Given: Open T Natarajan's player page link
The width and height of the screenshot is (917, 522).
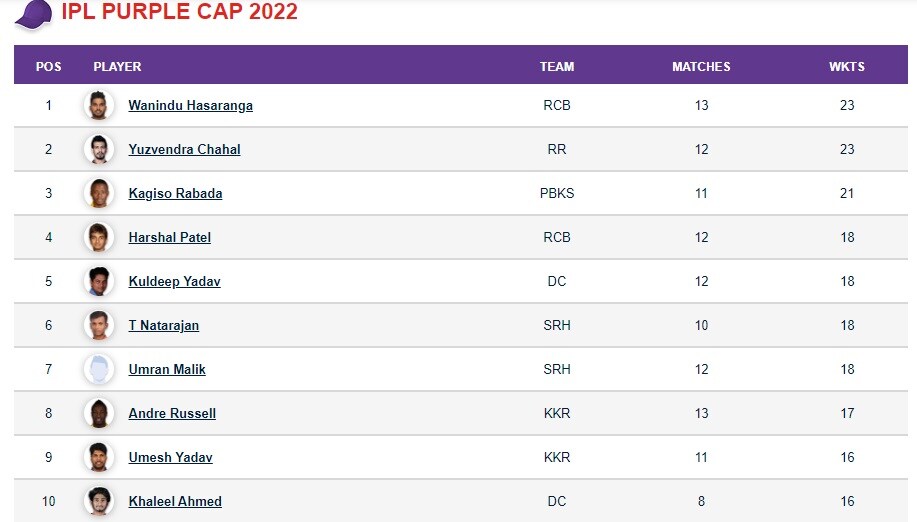Looking at the screenshot, I should coord(164,325).
